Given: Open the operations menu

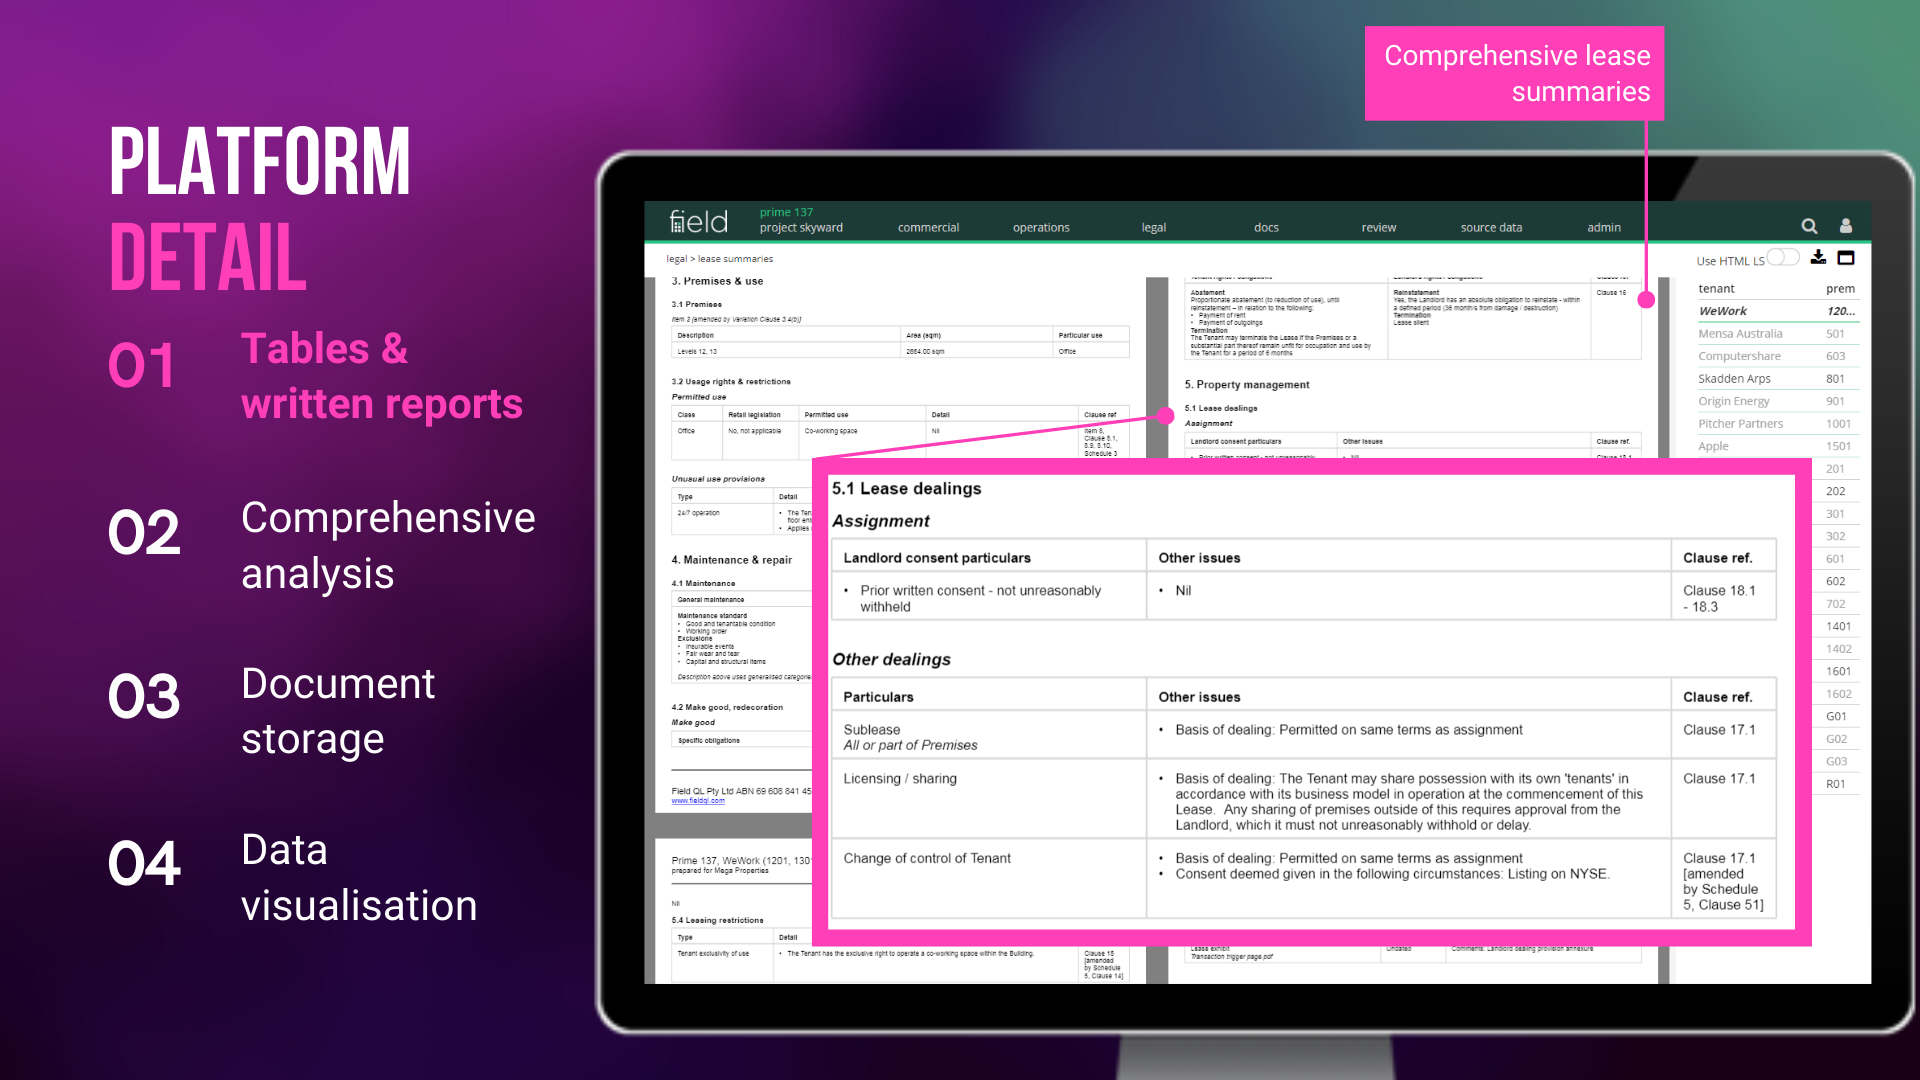Looking at the screenshot, I should pyautogui.click(x=1041, y=228).
